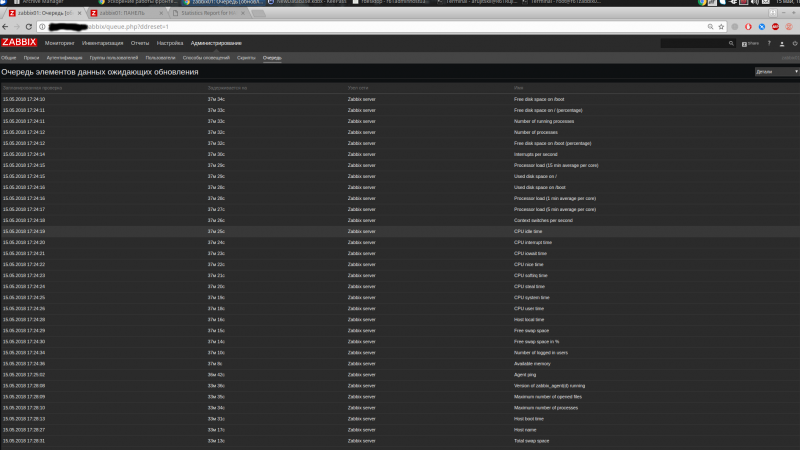The width and height of the screenshot is (800, 450).
Task: Click the 'Узел сети' column header
Action: pyautogui.click(x=358, y=88)
